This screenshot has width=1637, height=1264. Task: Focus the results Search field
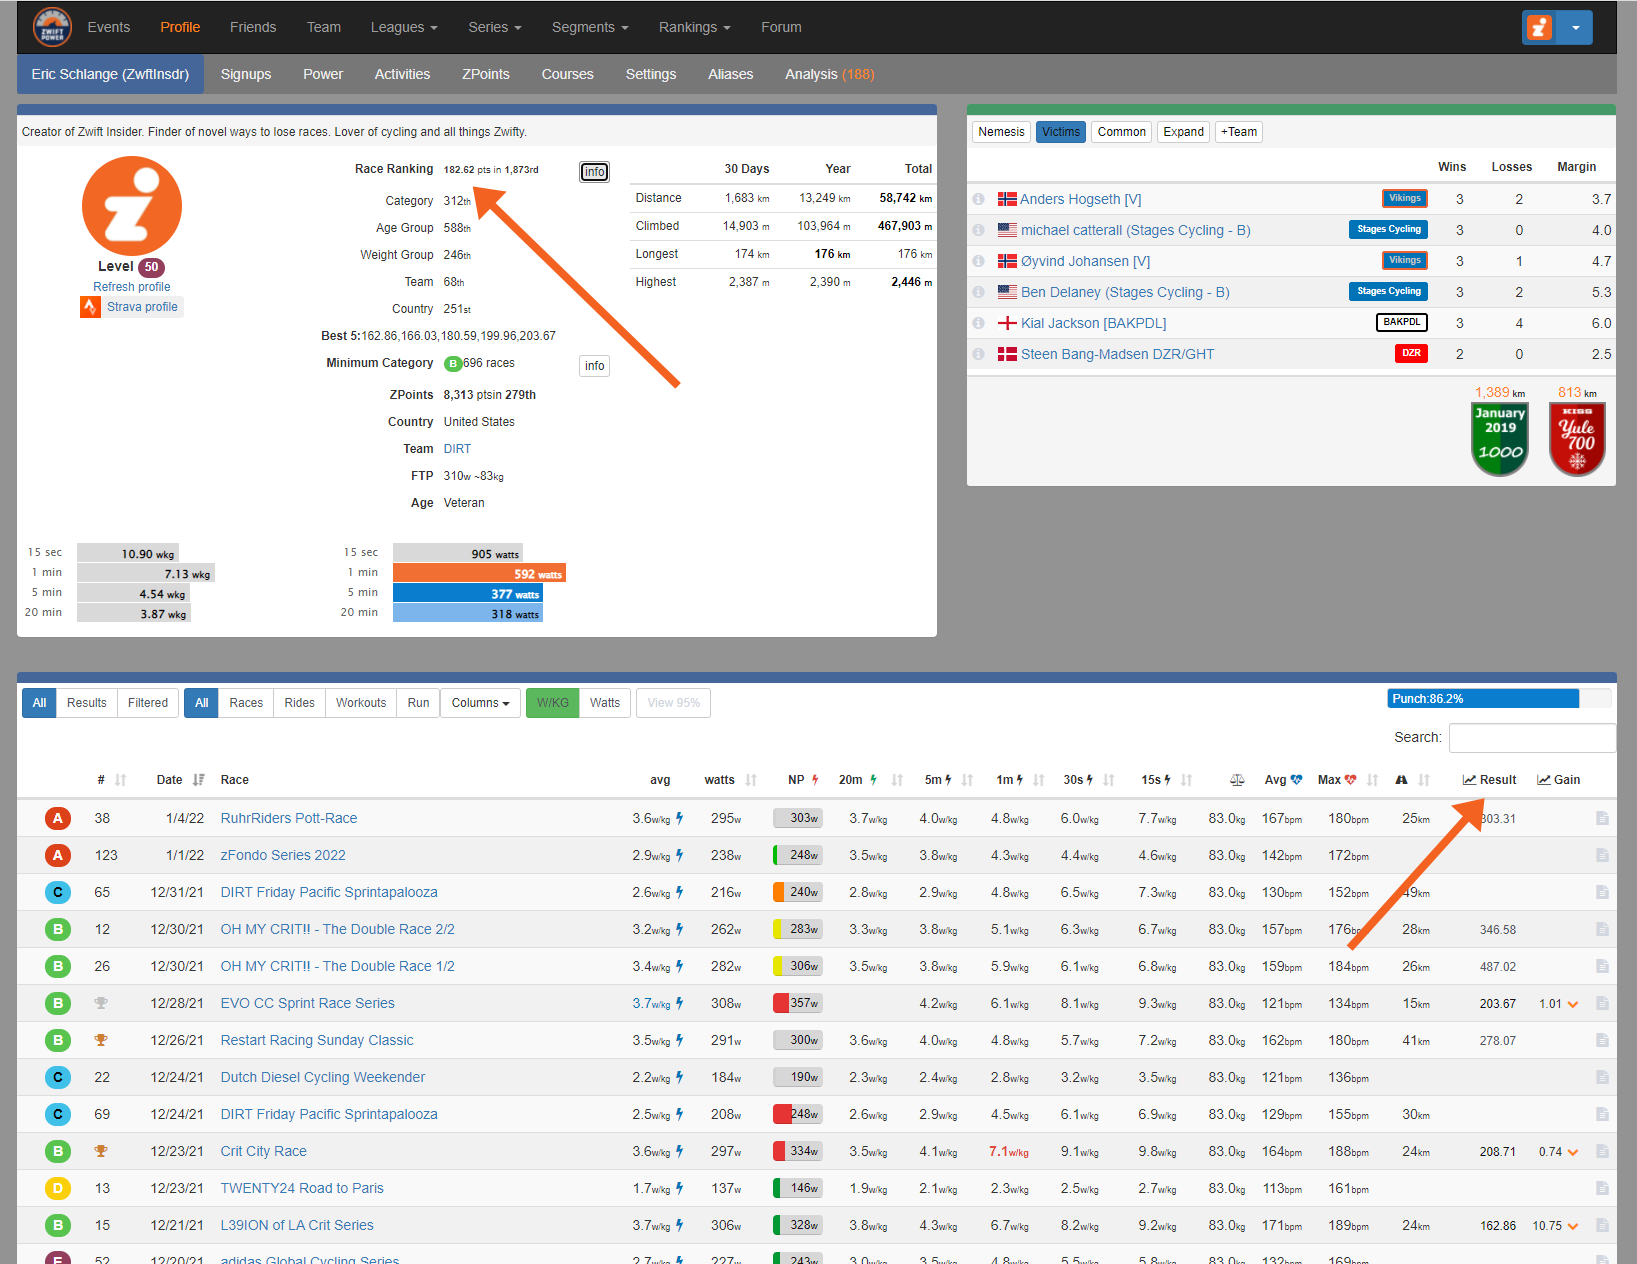click(x=1532, y=738)
